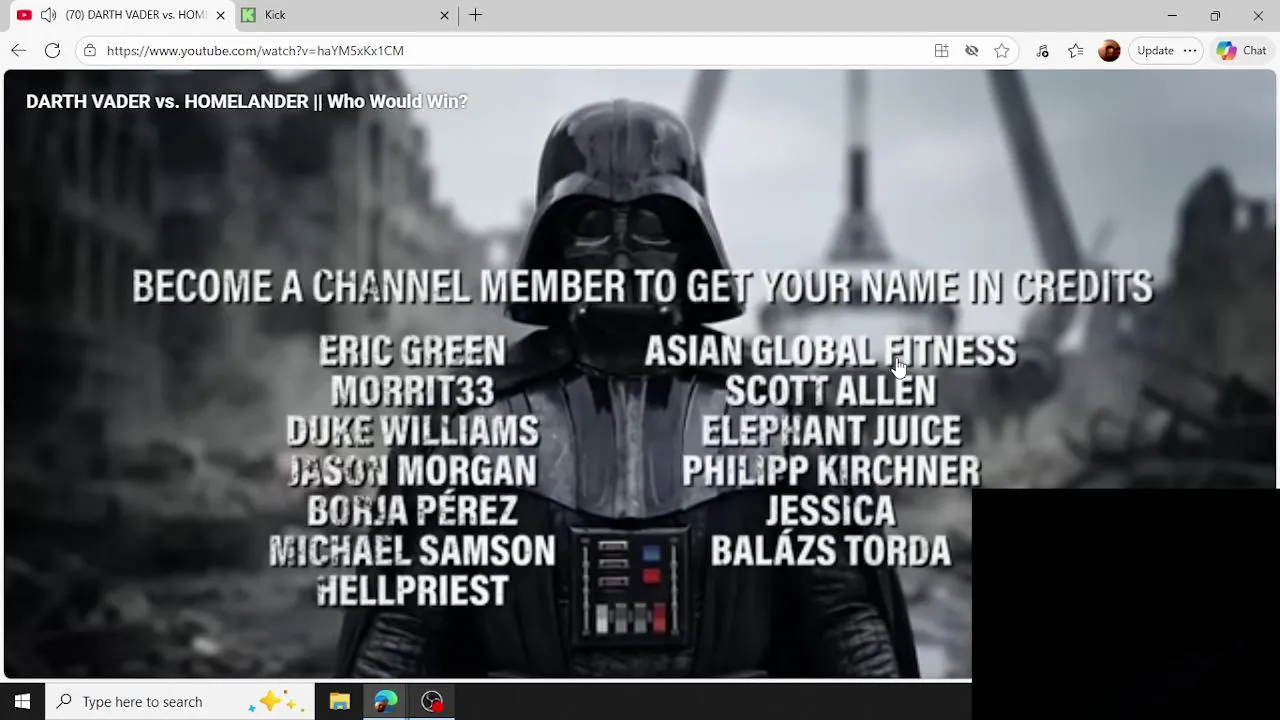Click the Kick favicon on the second tab
The height and width of the screenshot is (720, 1280).
coord(248,15)
